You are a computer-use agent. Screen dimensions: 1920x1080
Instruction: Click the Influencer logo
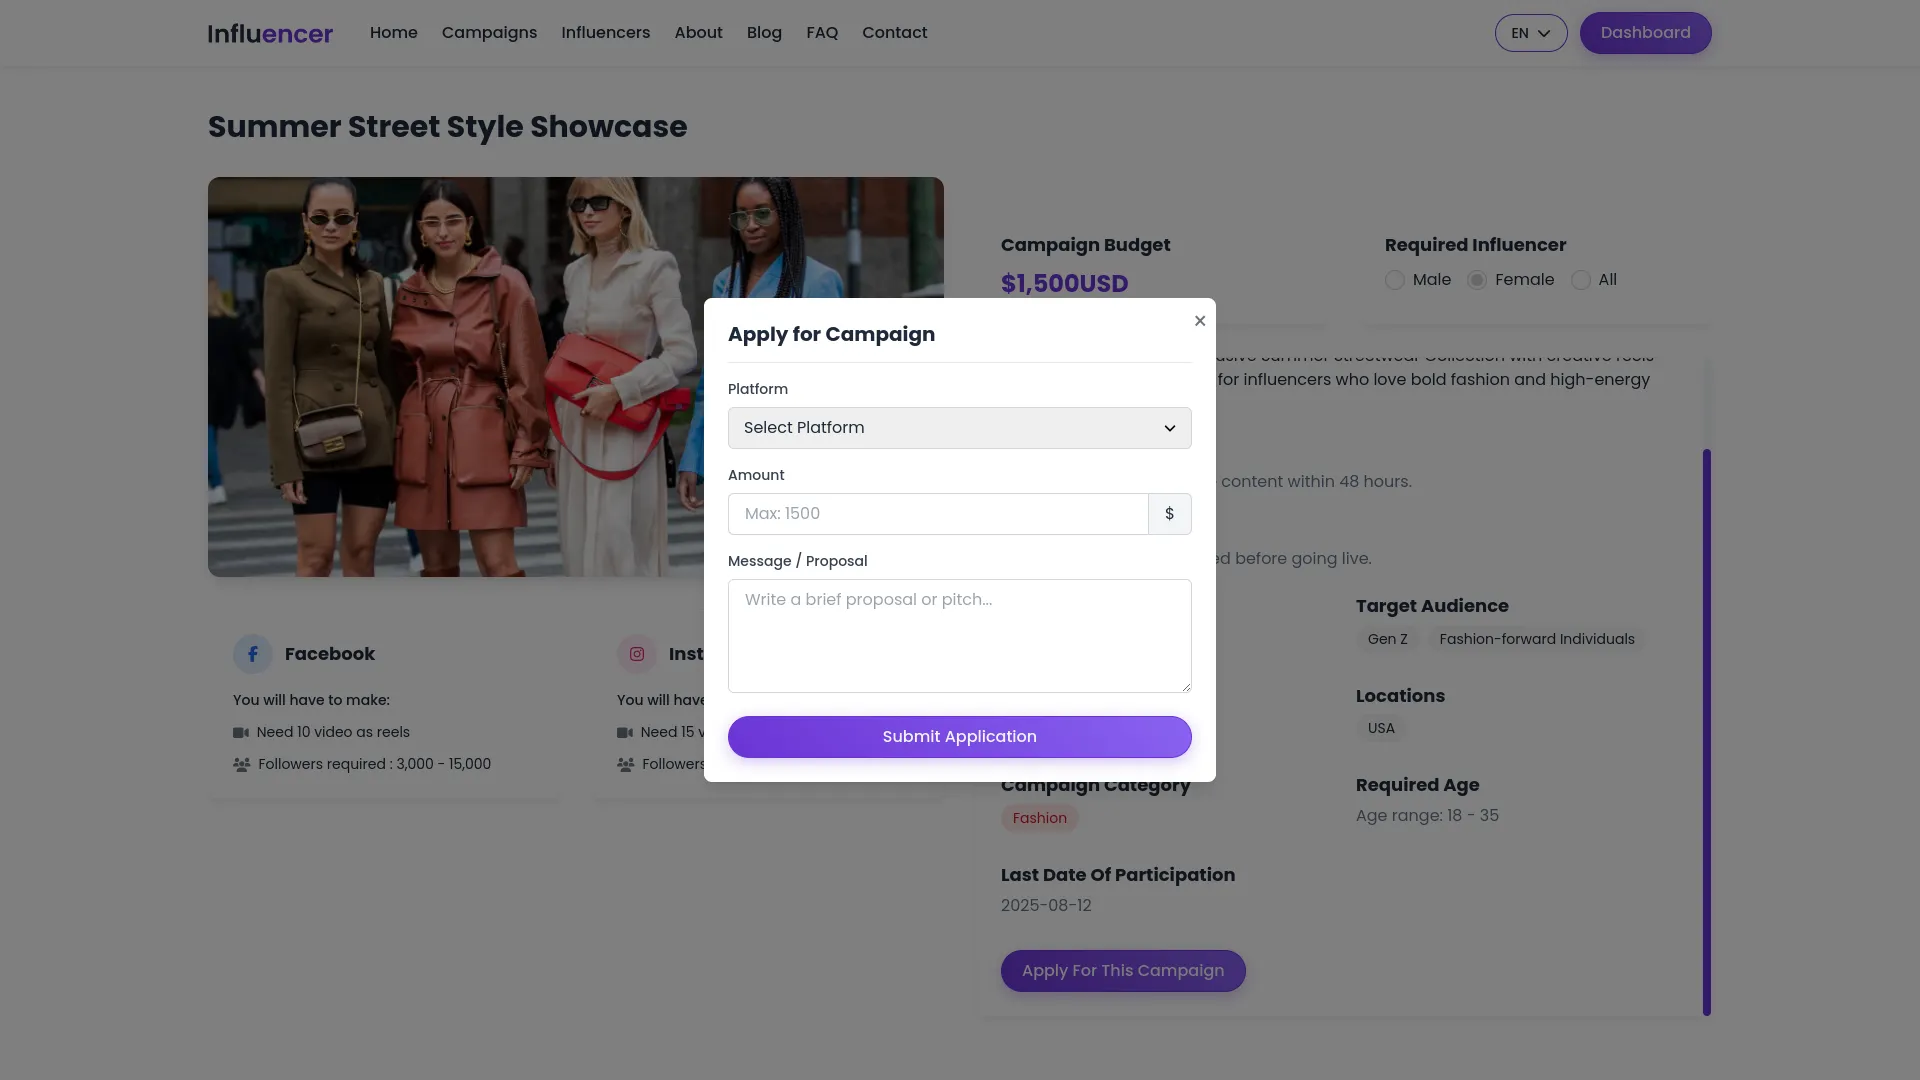point(270,33)
